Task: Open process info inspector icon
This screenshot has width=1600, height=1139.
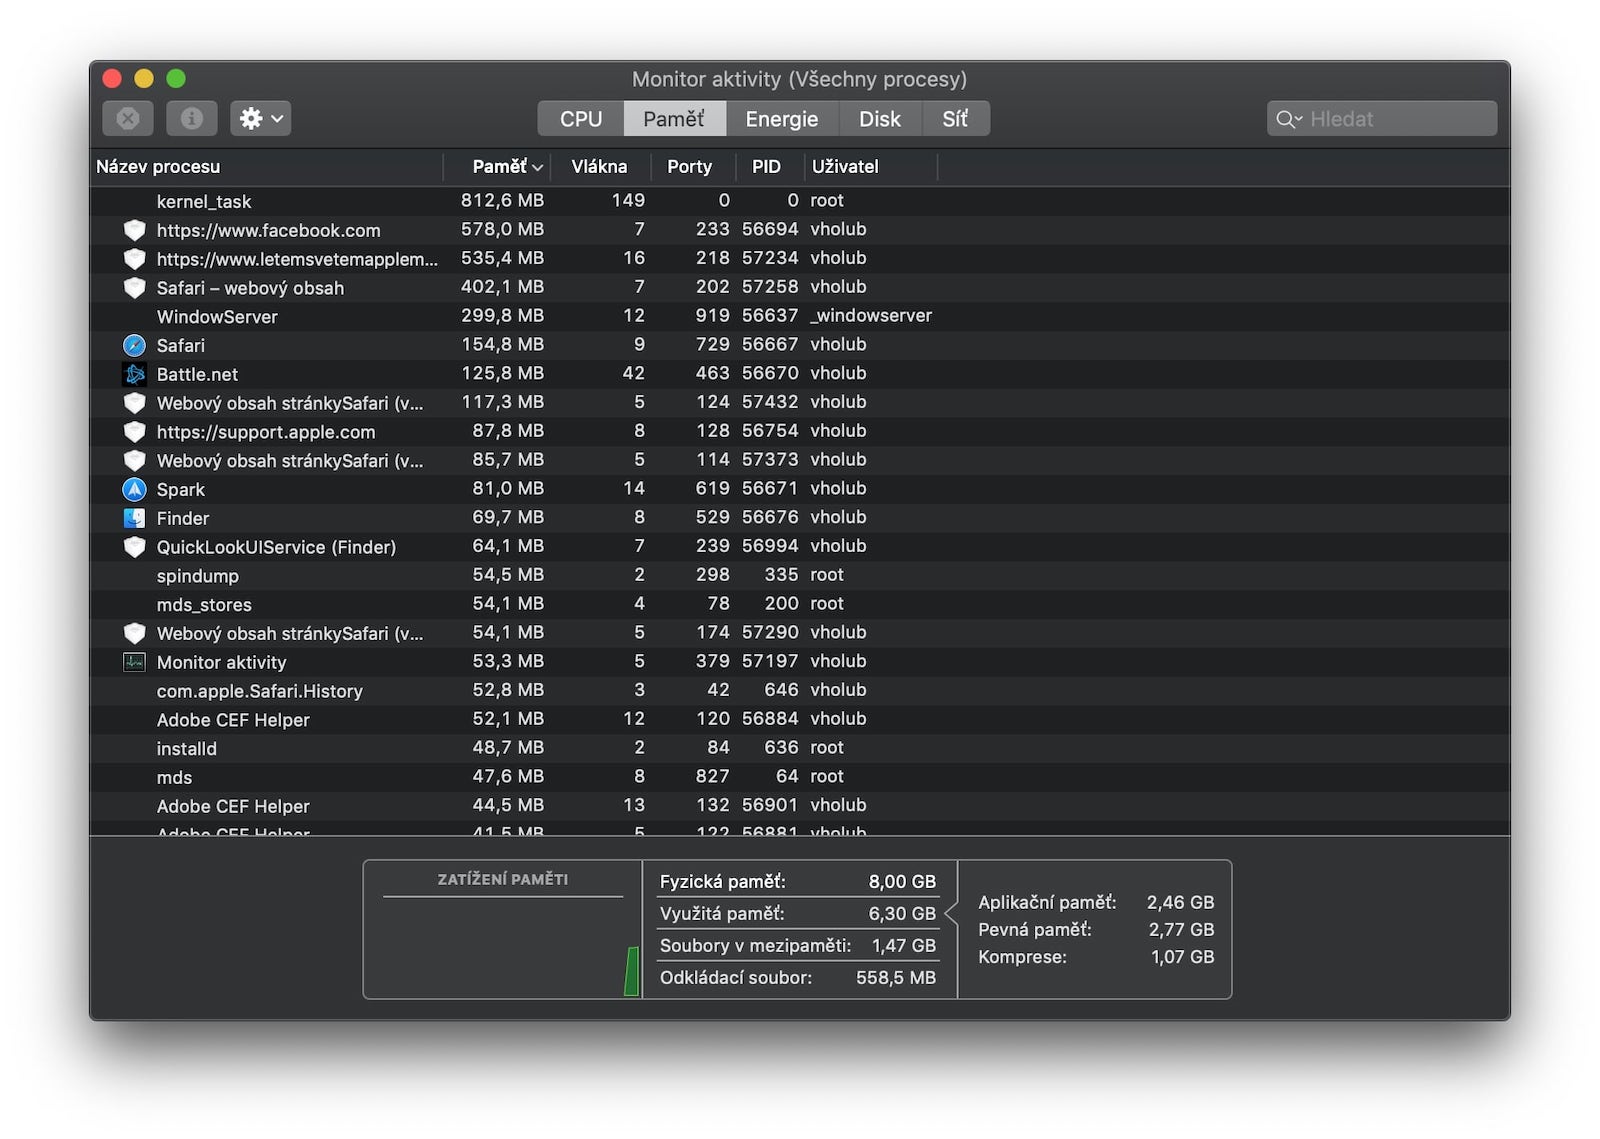Action: click(191, 118)
